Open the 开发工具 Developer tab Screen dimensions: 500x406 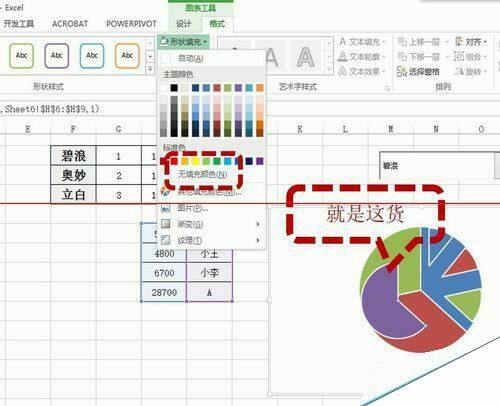19,24
